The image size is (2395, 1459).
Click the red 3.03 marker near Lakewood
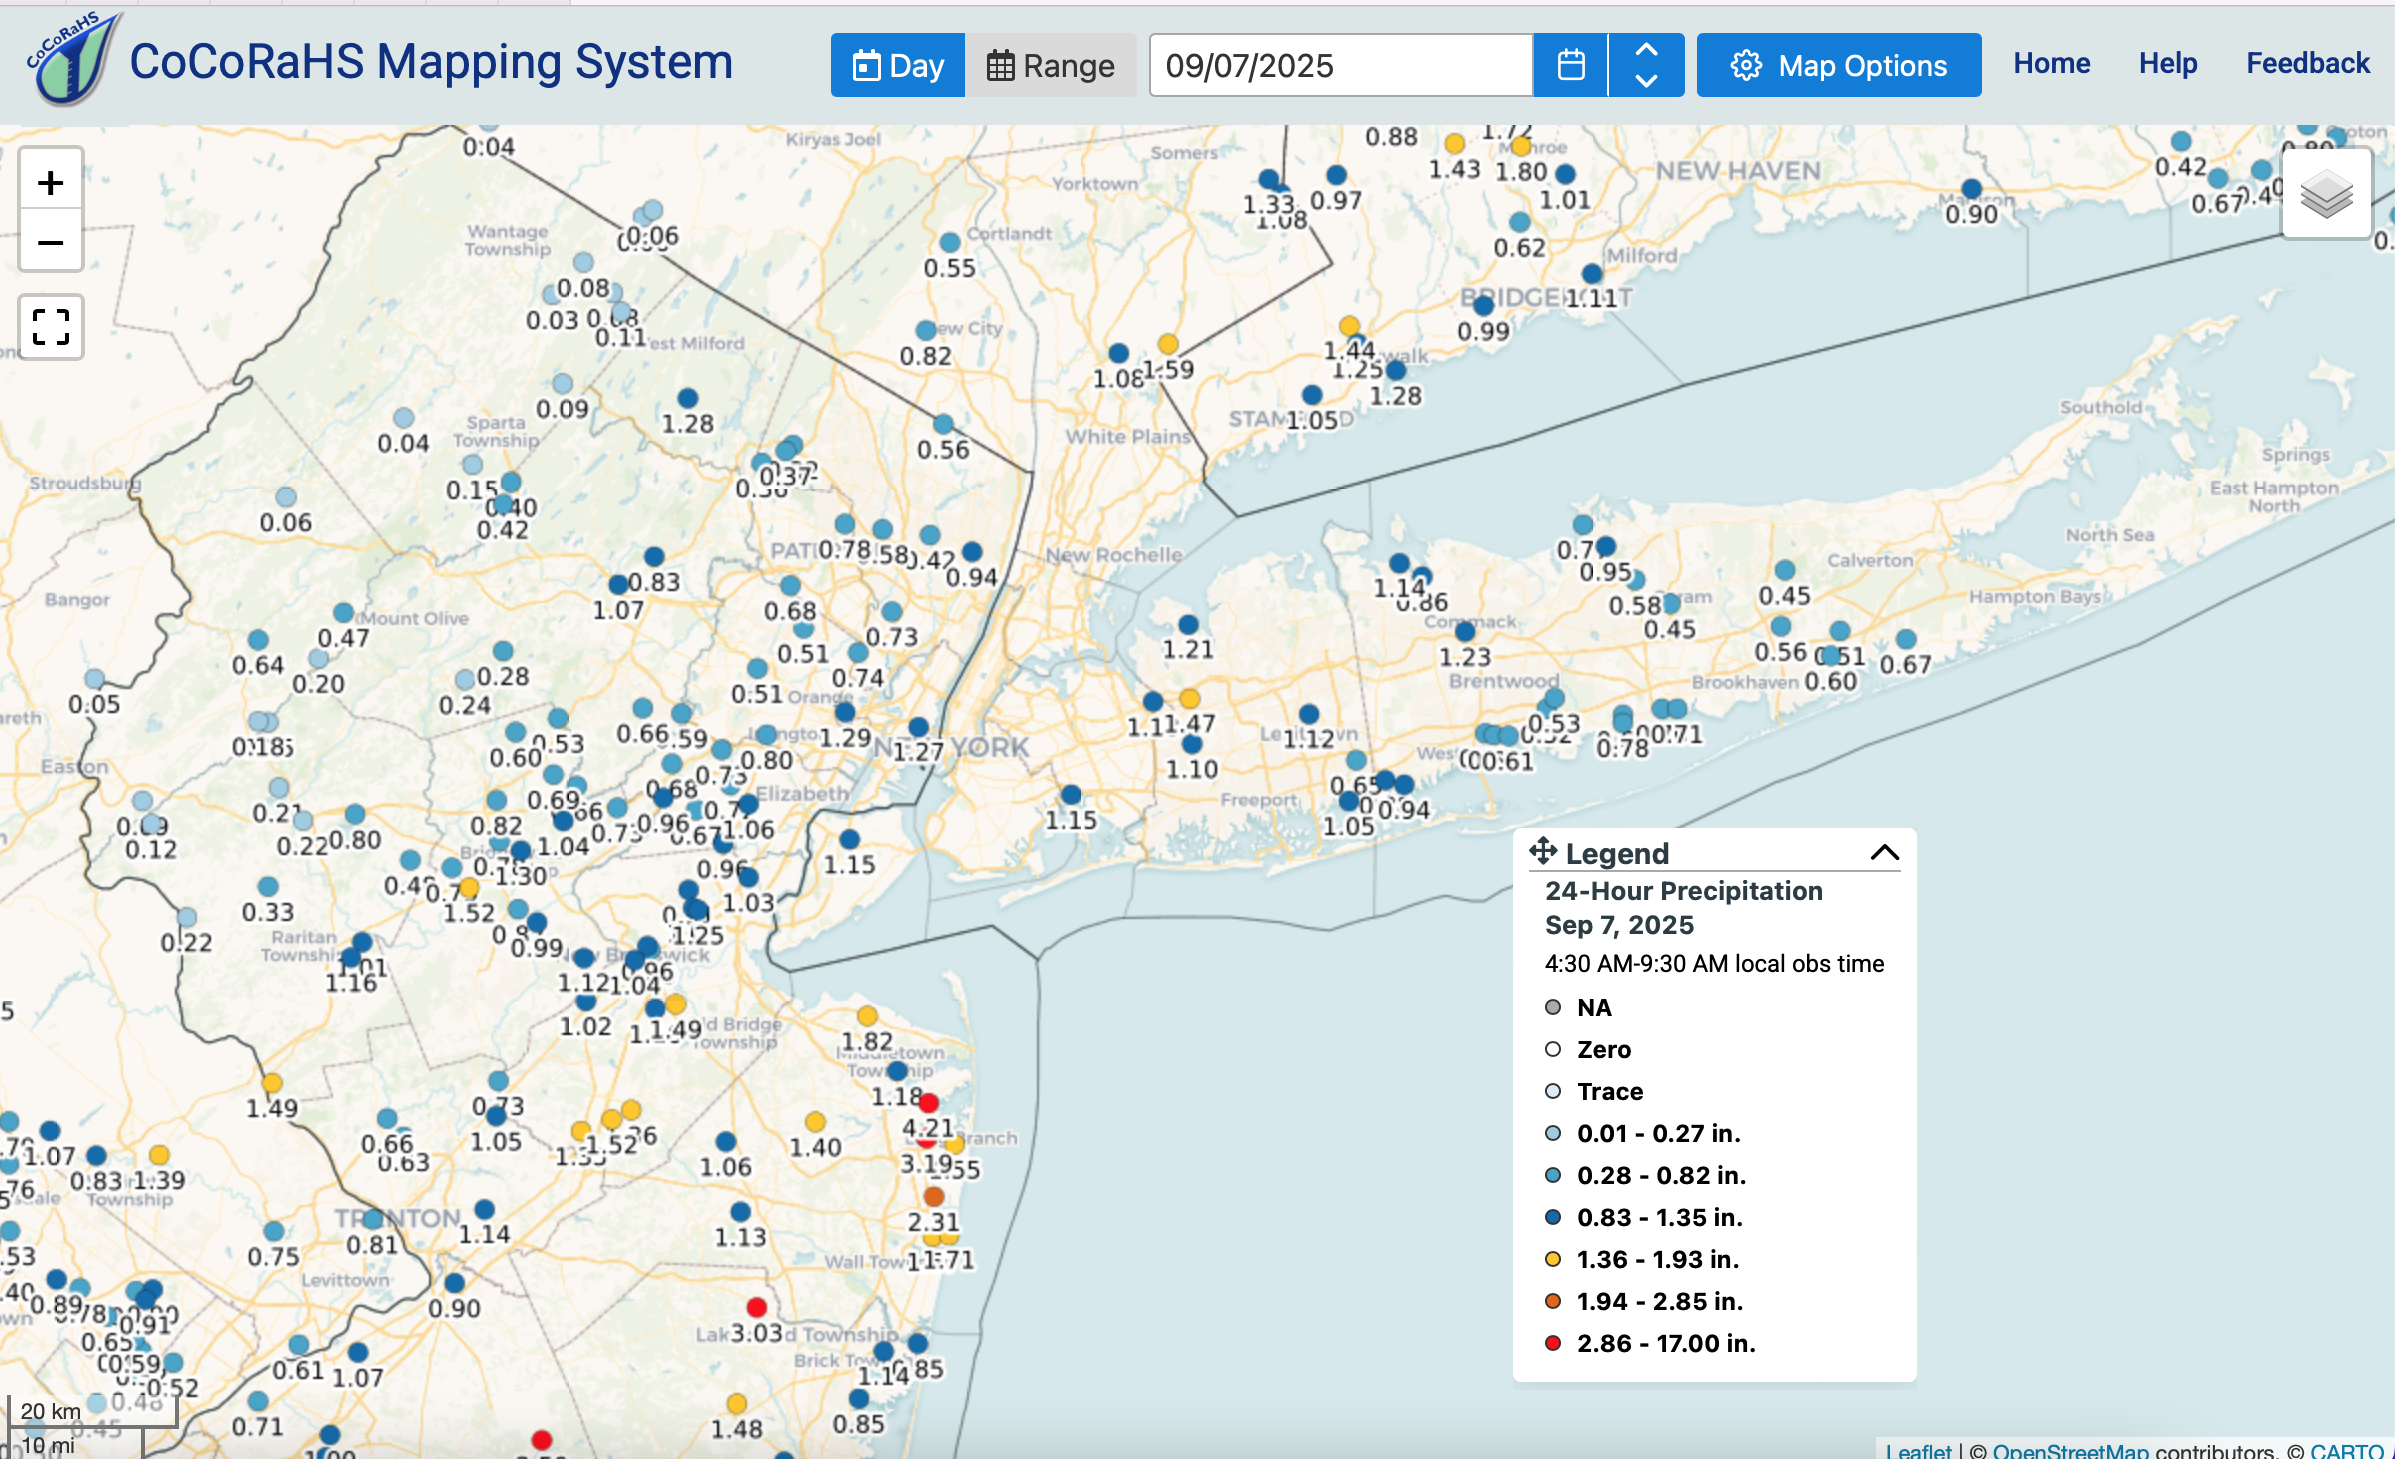tap(757, 1307)
